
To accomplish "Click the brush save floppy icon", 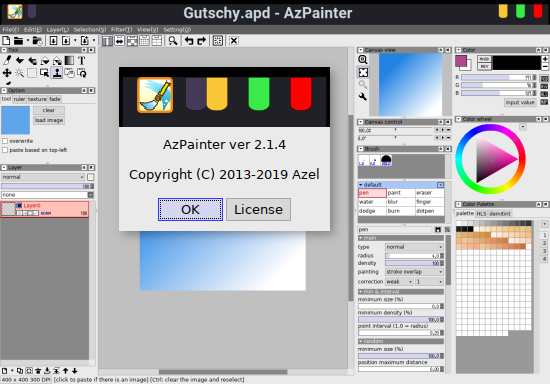I will coord(438,230).
